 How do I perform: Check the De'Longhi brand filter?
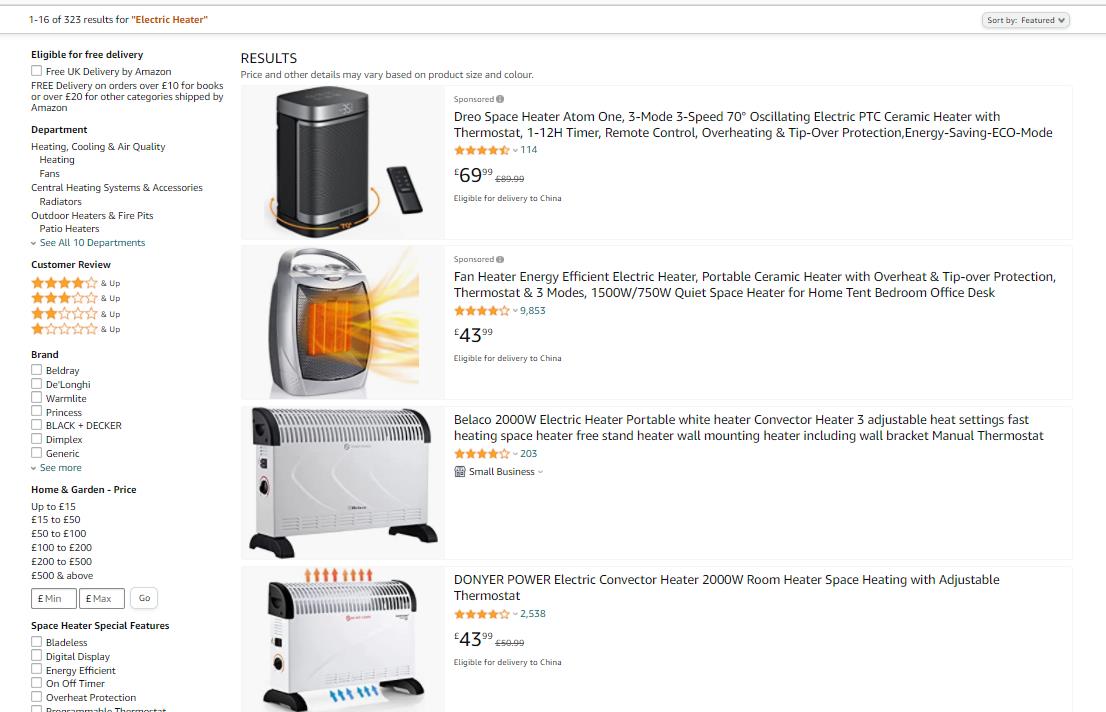click(37, 384)
